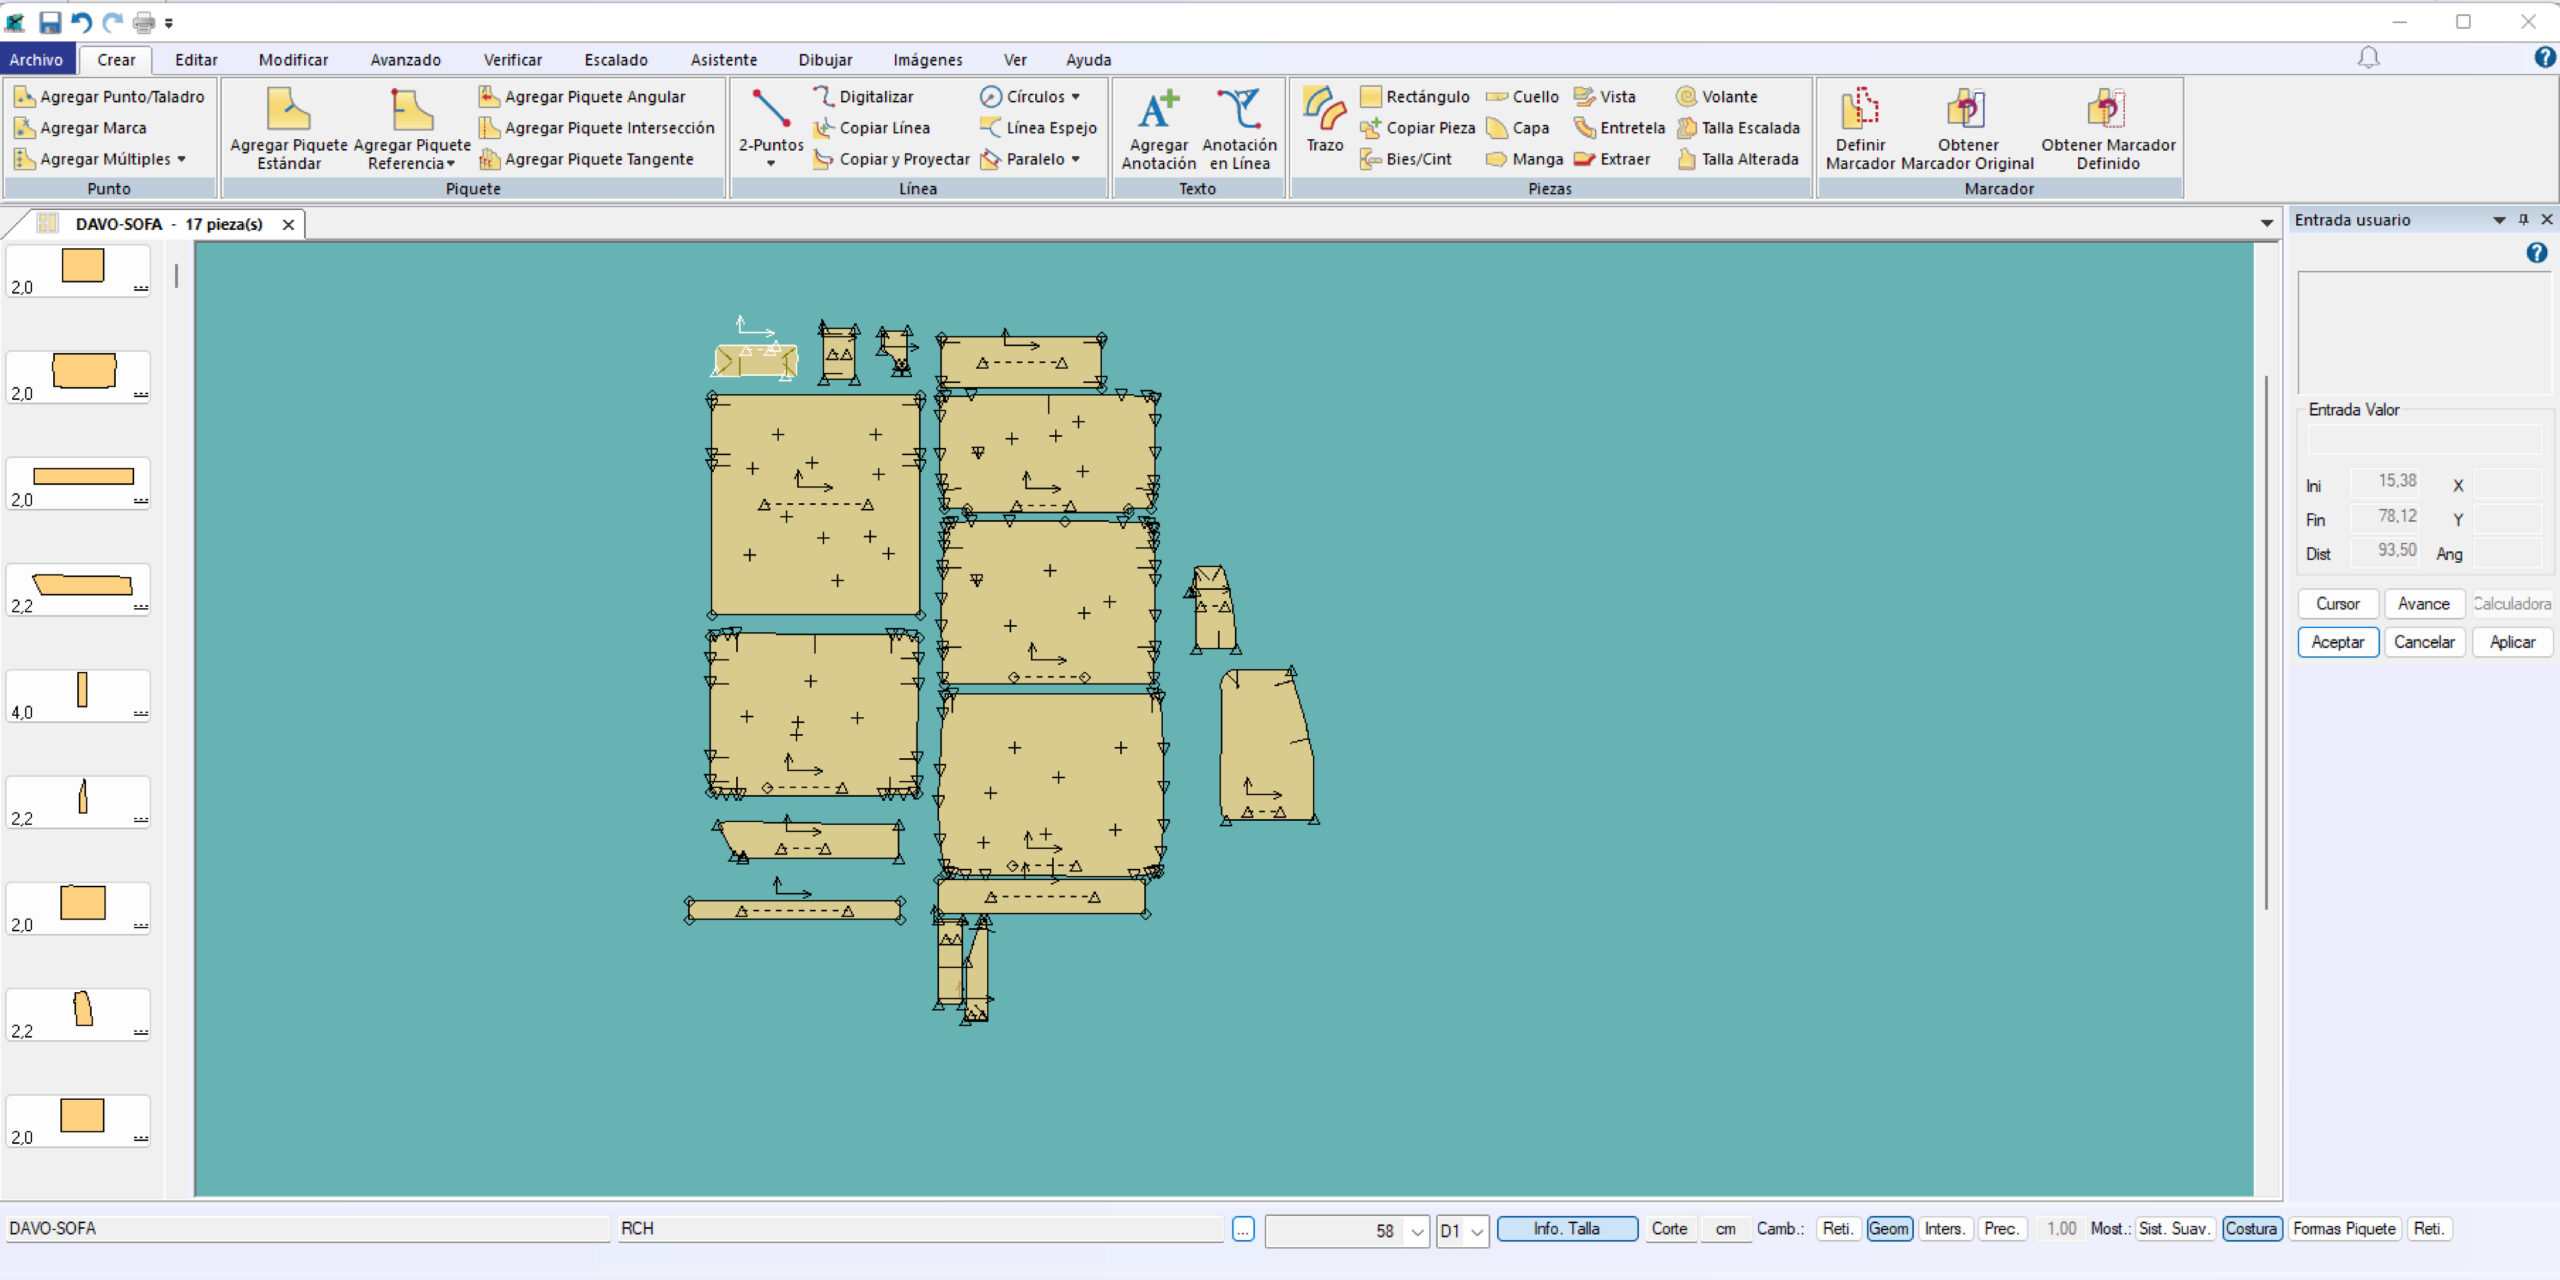Viewport: 2560px width, 1280px height.
Task: Click the Aceptar button
Action: click(x=2336, y=642)
